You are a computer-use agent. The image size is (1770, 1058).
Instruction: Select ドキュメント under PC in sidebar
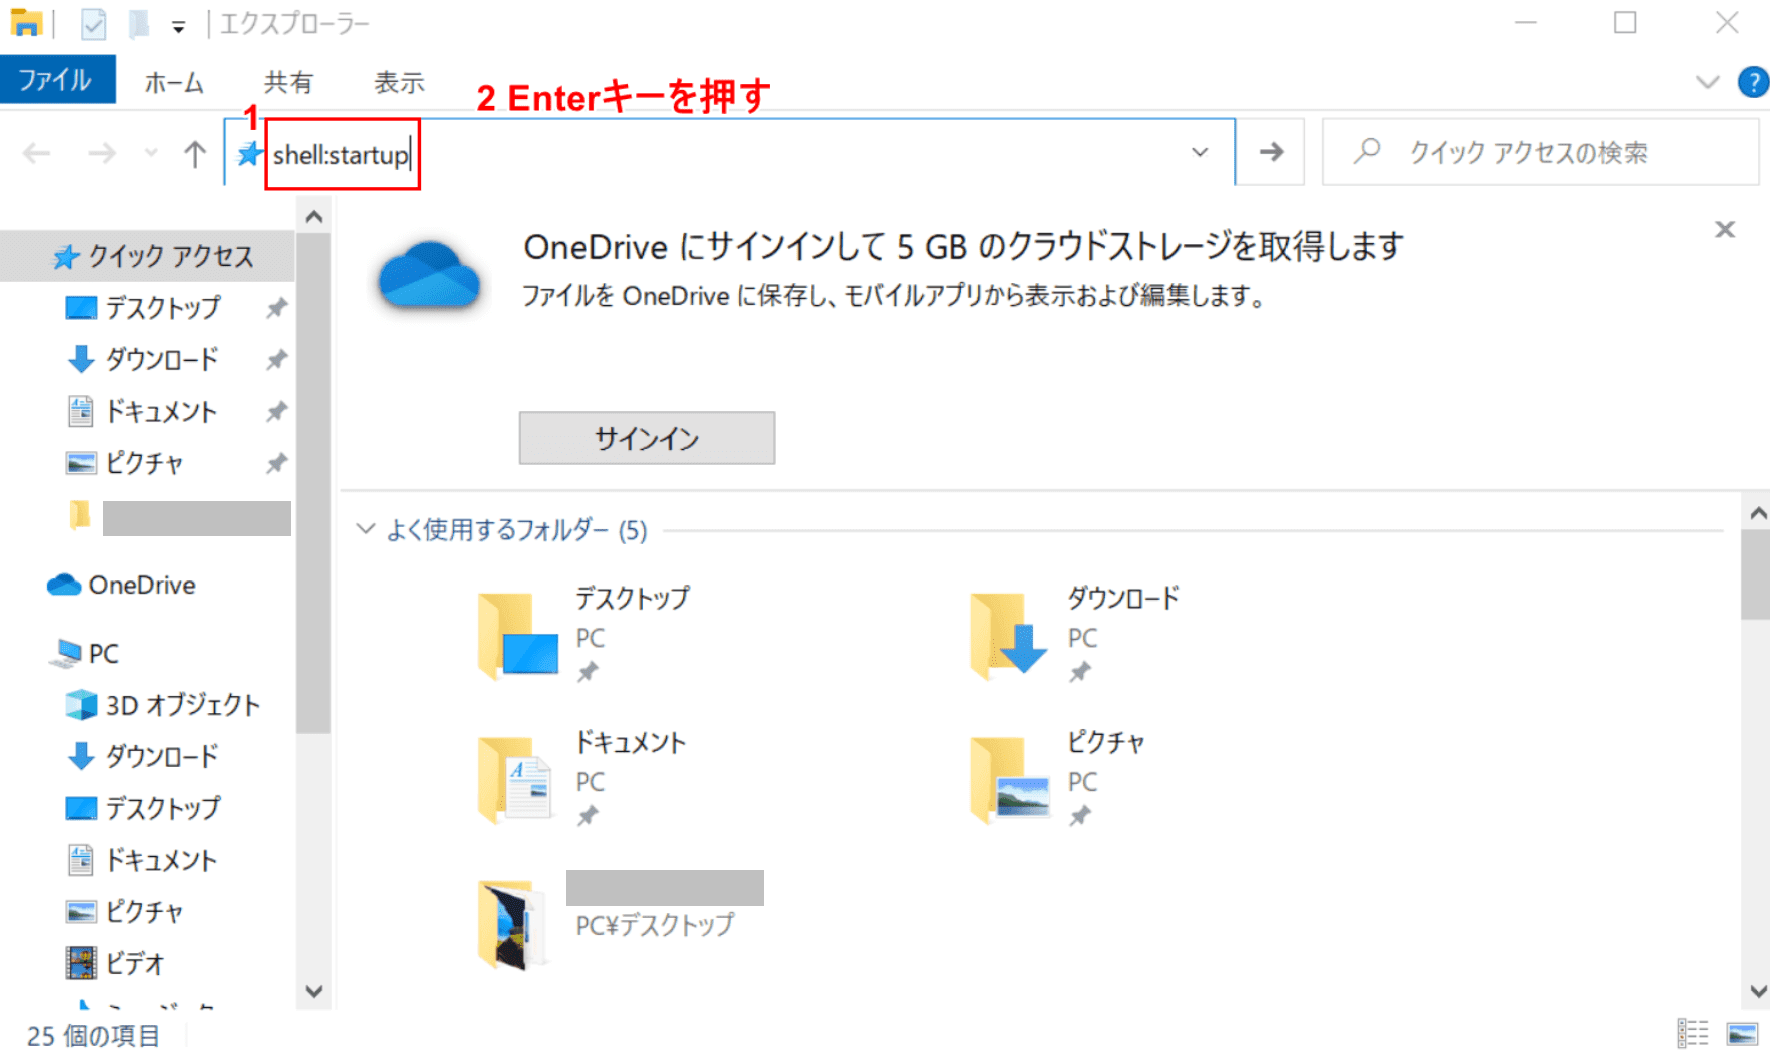(x=140, y=860)
